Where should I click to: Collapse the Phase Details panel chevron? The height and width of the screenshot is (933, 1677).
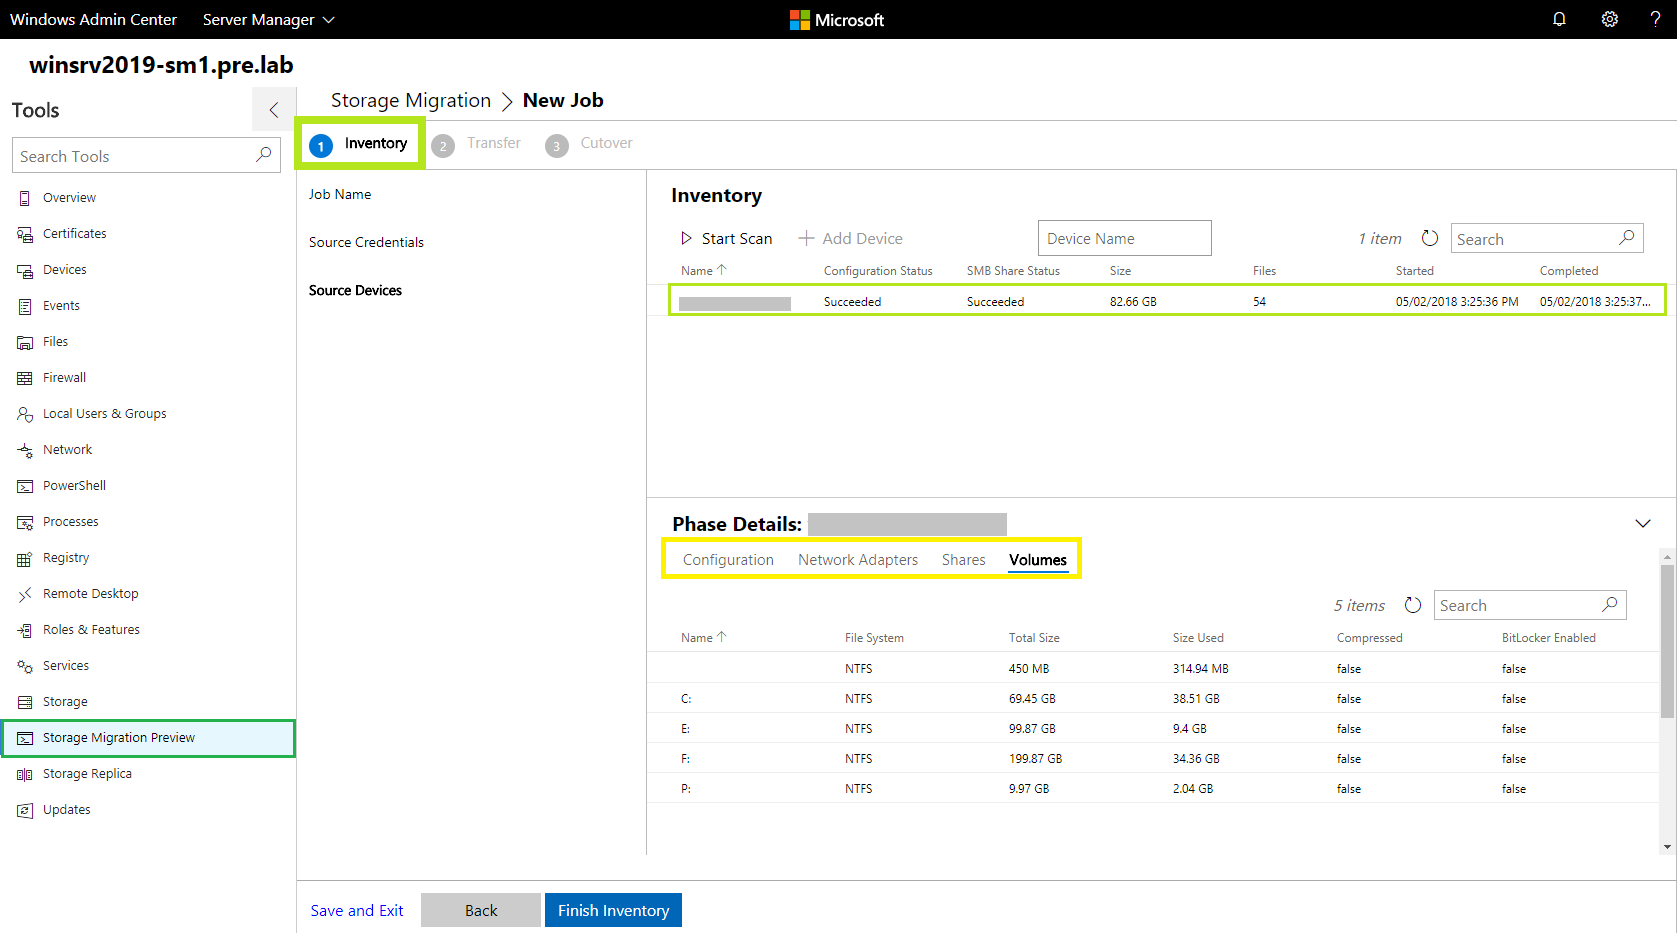(1643, 523)
